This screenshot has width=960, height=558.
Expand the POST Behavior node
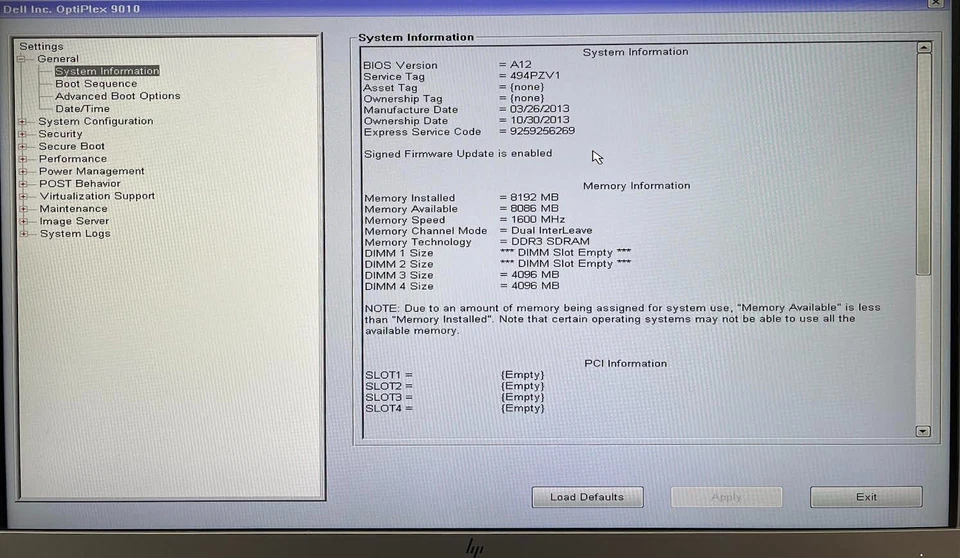point(23,184)
